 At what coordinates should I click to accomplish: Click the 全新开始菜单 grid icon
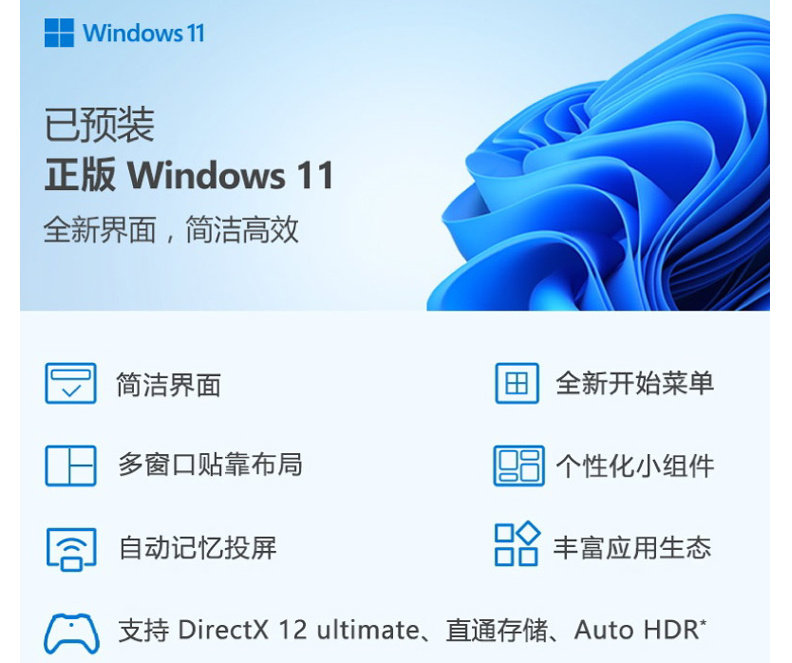coord(517,383)
